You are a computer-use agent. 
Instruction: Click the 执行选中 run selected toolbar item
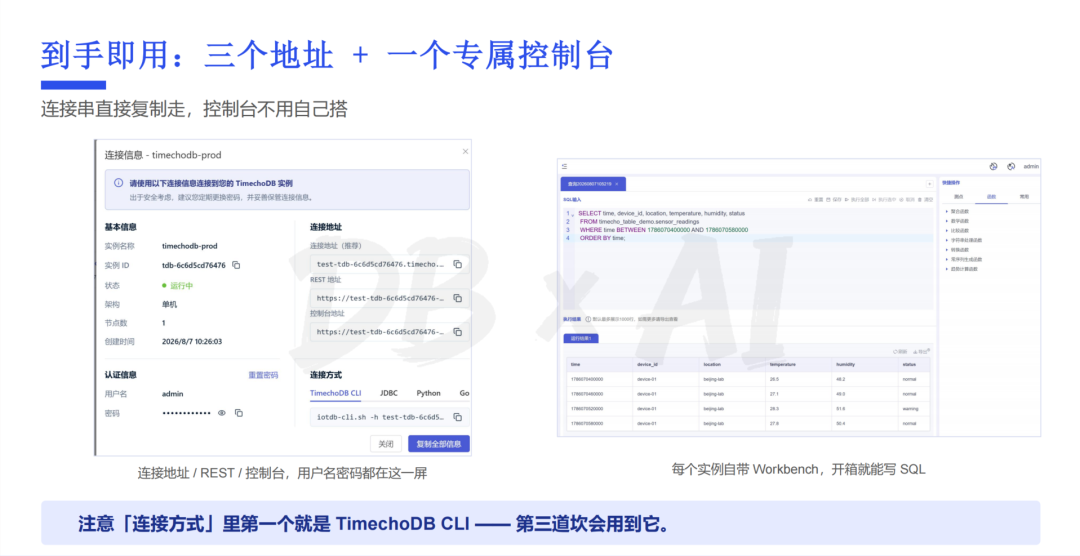(884, 200)
